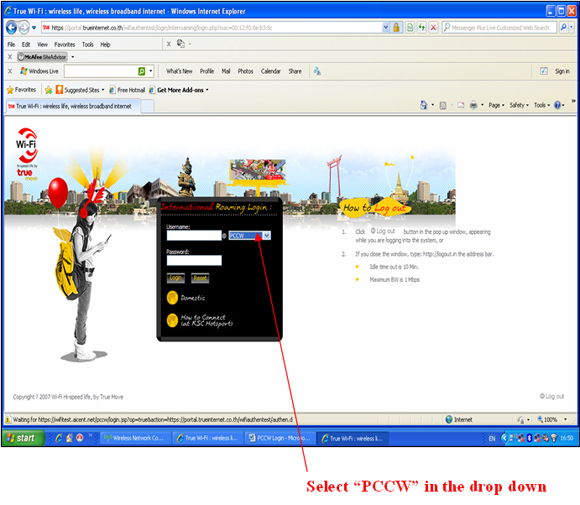Open the Tools menu in menu bar
The width and height of the screenshot is (580, 505).
[88, 44]
